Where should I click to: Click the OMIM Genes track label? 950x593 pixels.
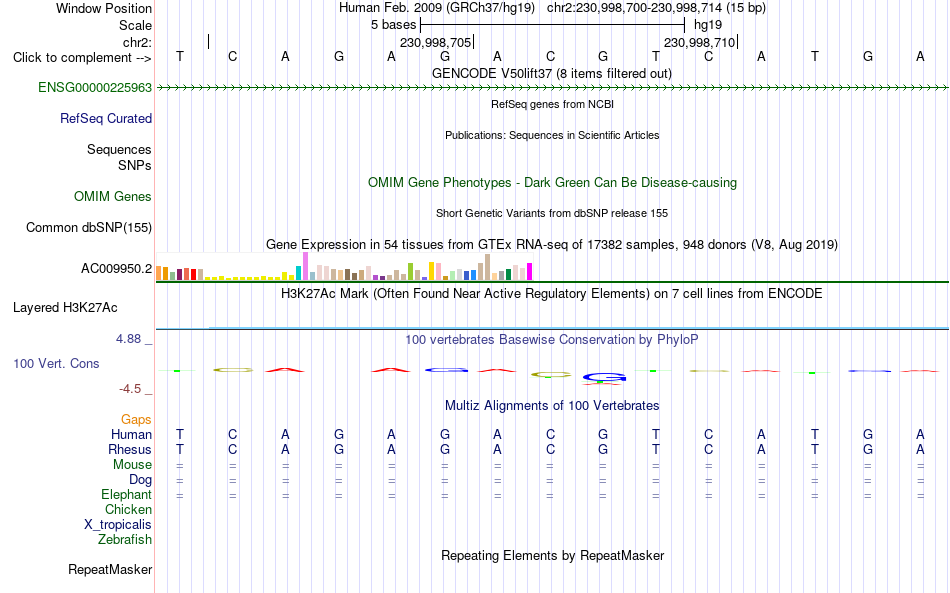point(113,196)
